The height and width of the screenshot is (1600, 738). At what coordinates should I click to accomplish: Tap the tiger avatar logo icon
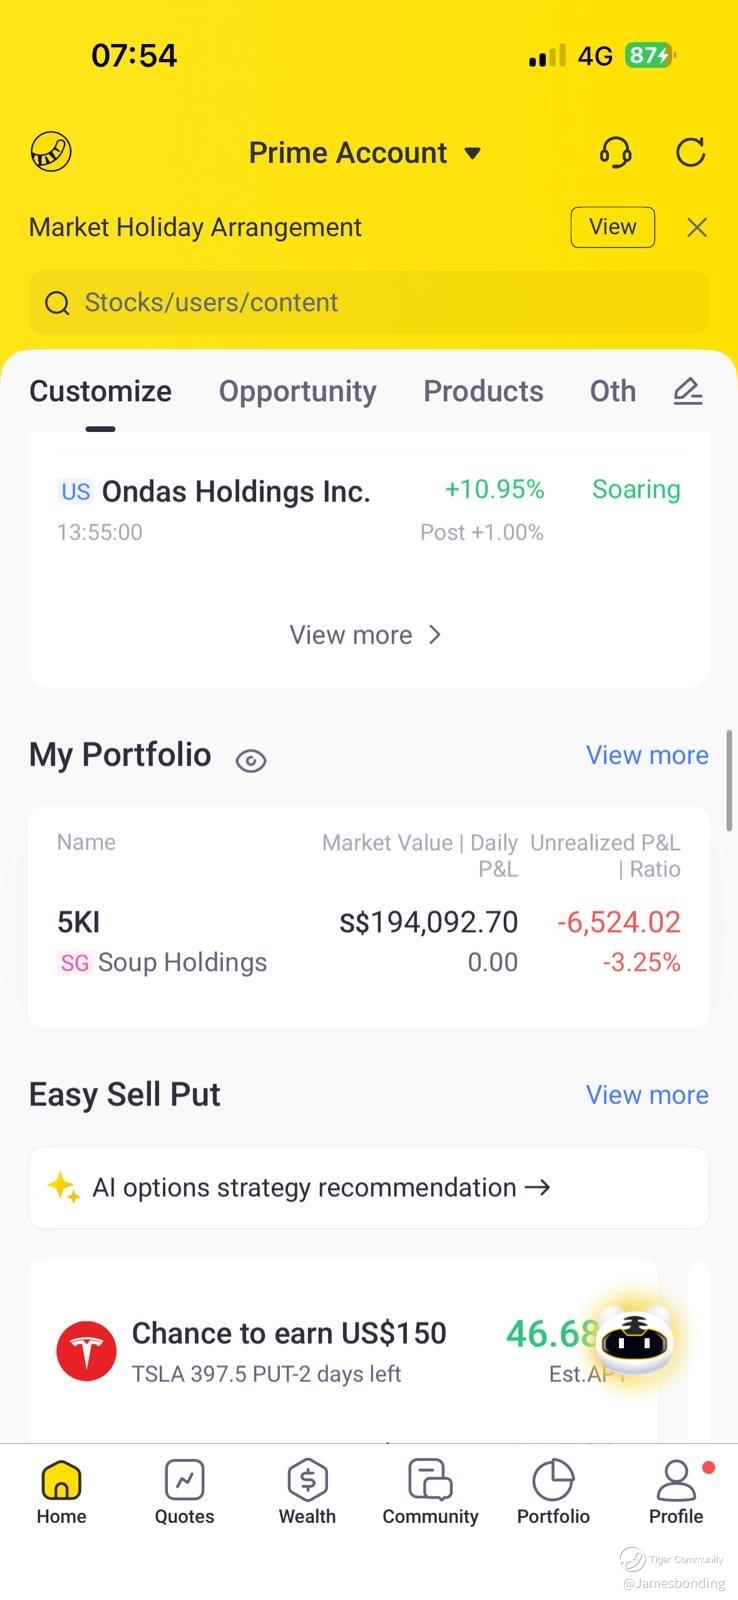click(51, 152)
